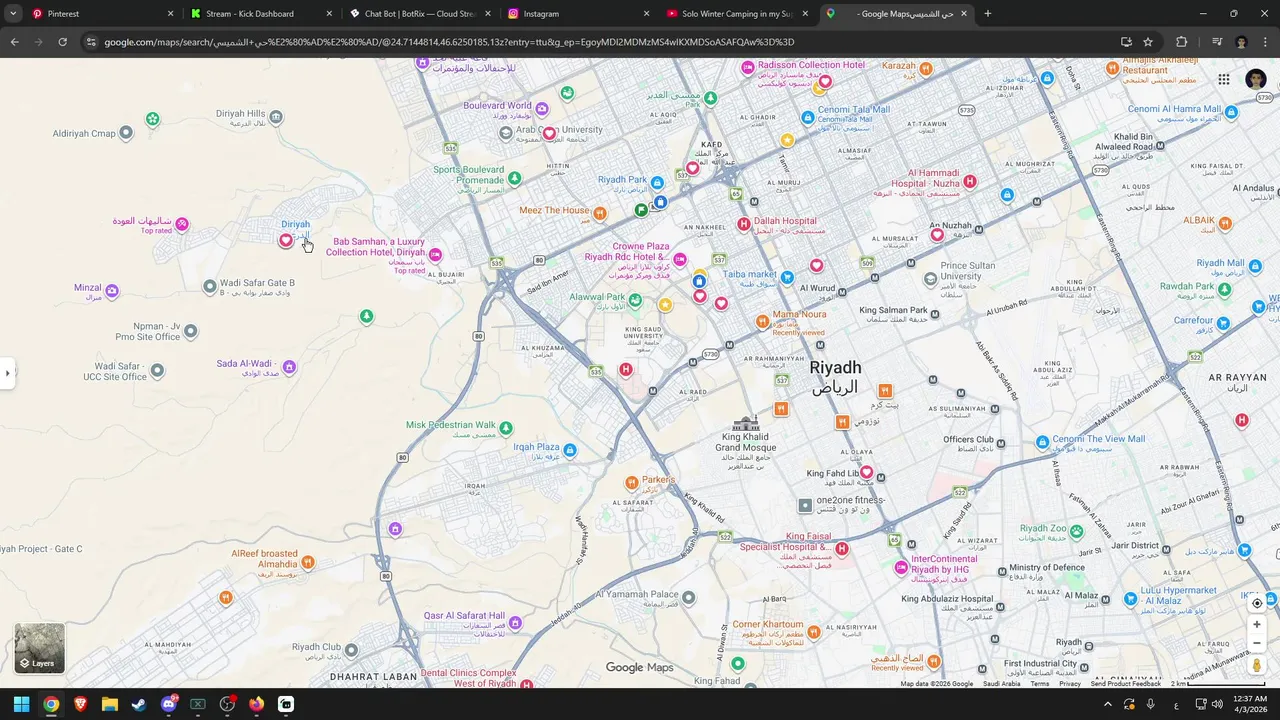Open the tab search dropdown

13,14
